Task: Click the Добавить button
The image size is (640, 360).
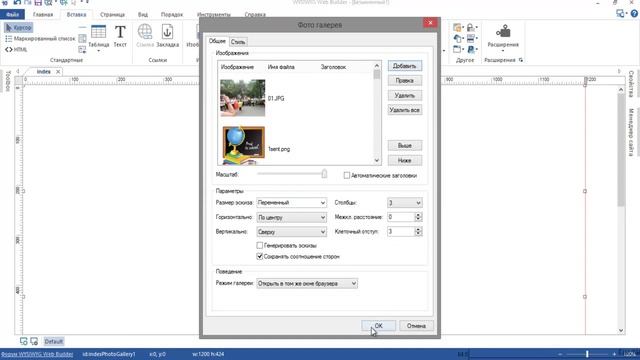Action: (404, 66)
